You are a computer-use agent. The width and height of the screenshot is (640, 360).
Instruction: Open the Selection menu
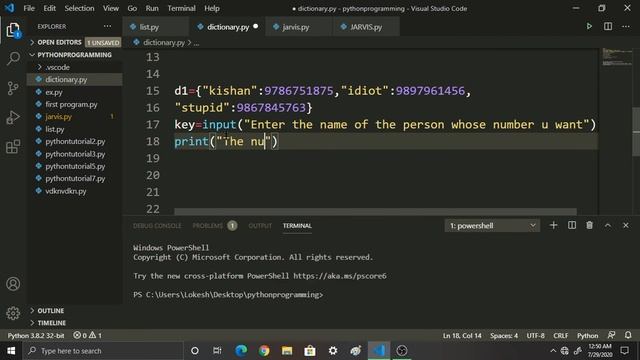pos(79,8)
